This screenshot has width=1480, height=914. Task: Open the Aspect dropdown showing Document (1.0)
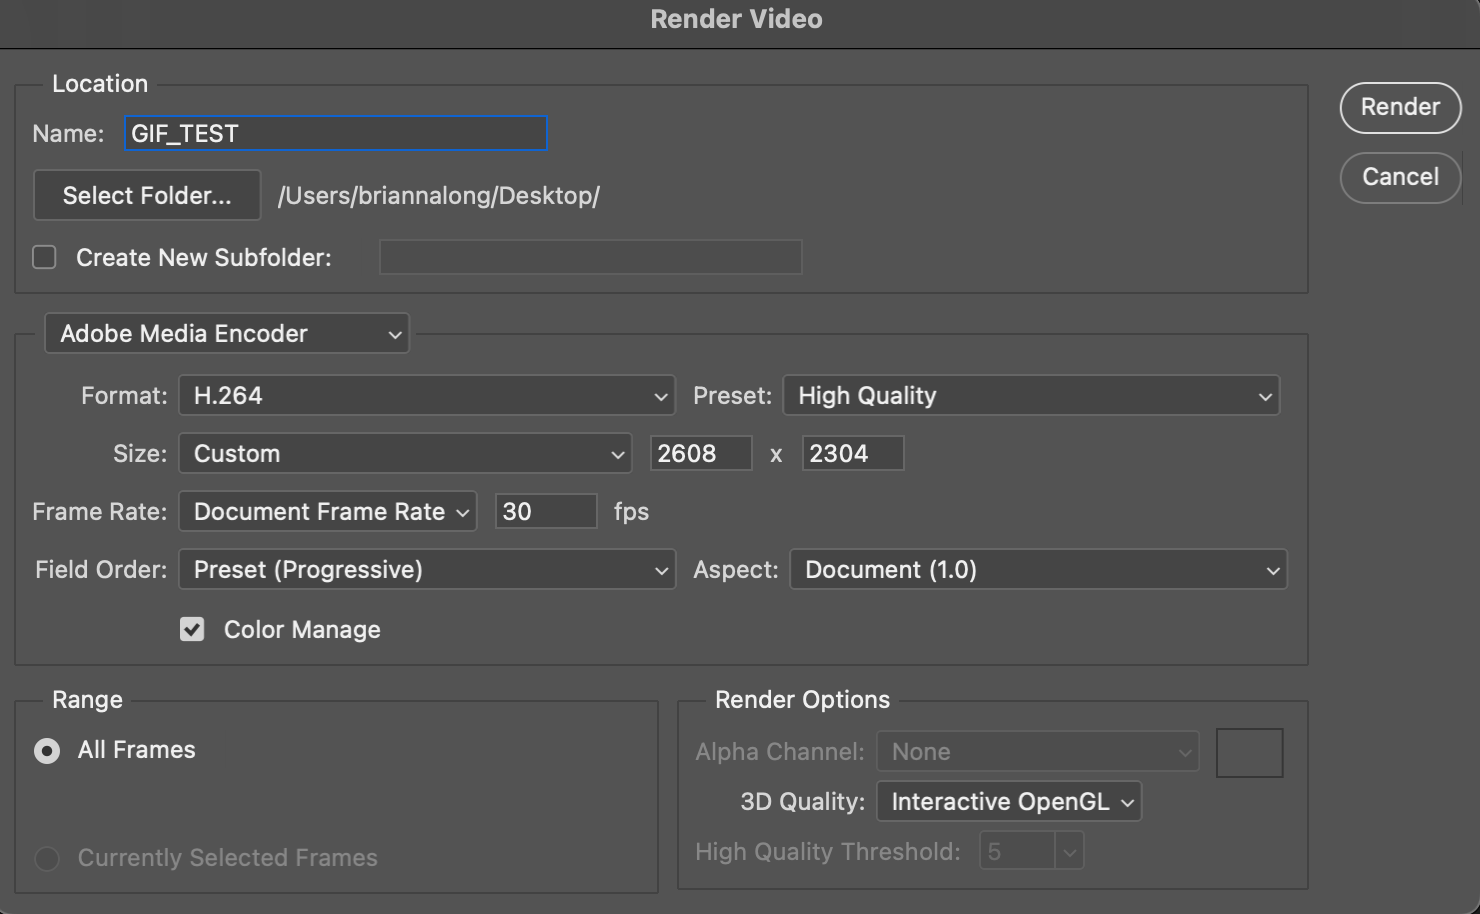click(1038, 569)
